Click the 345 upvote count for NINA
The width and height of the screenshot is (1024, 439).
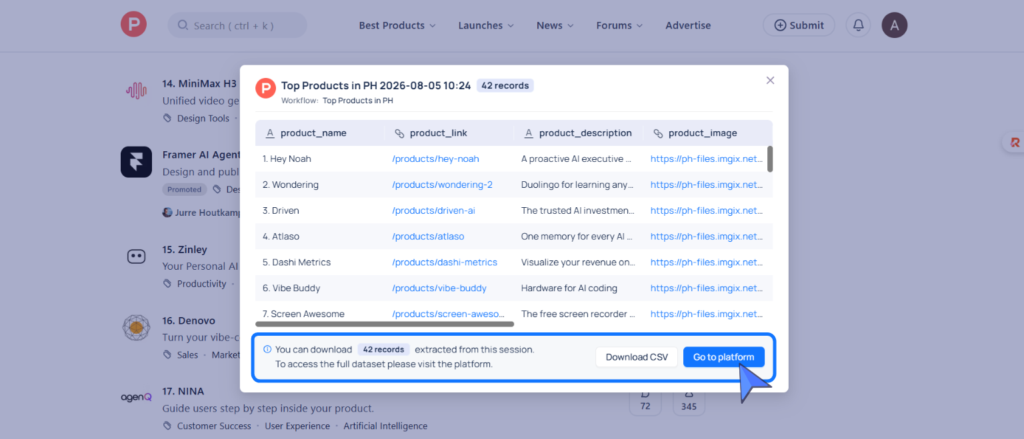[688, 407]
